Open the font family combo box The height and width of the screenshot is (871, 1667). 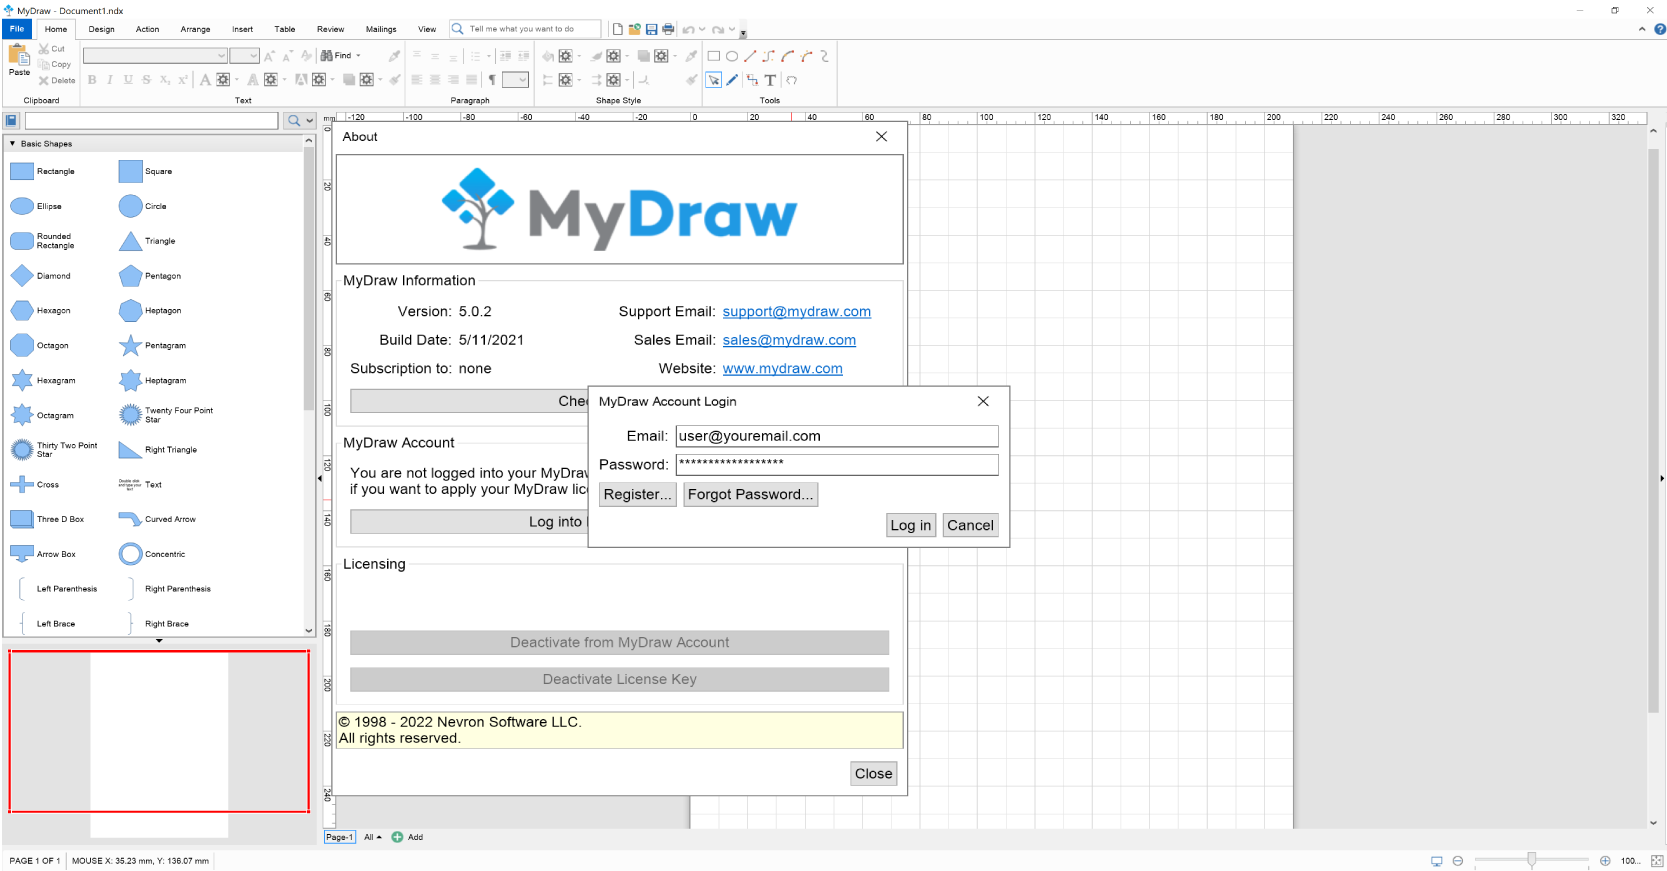[x=155, y=56]
